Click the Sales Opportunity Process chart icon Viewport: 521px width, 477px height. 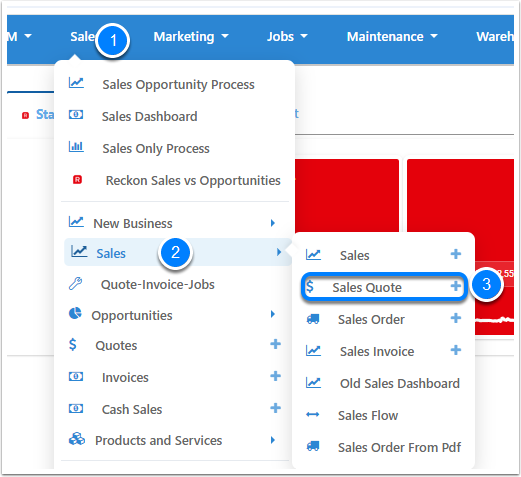[76, 83]
